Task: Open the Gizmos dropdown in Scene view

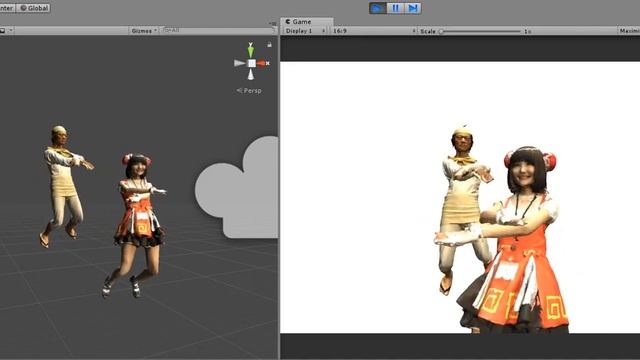Action: click(144, 31)
